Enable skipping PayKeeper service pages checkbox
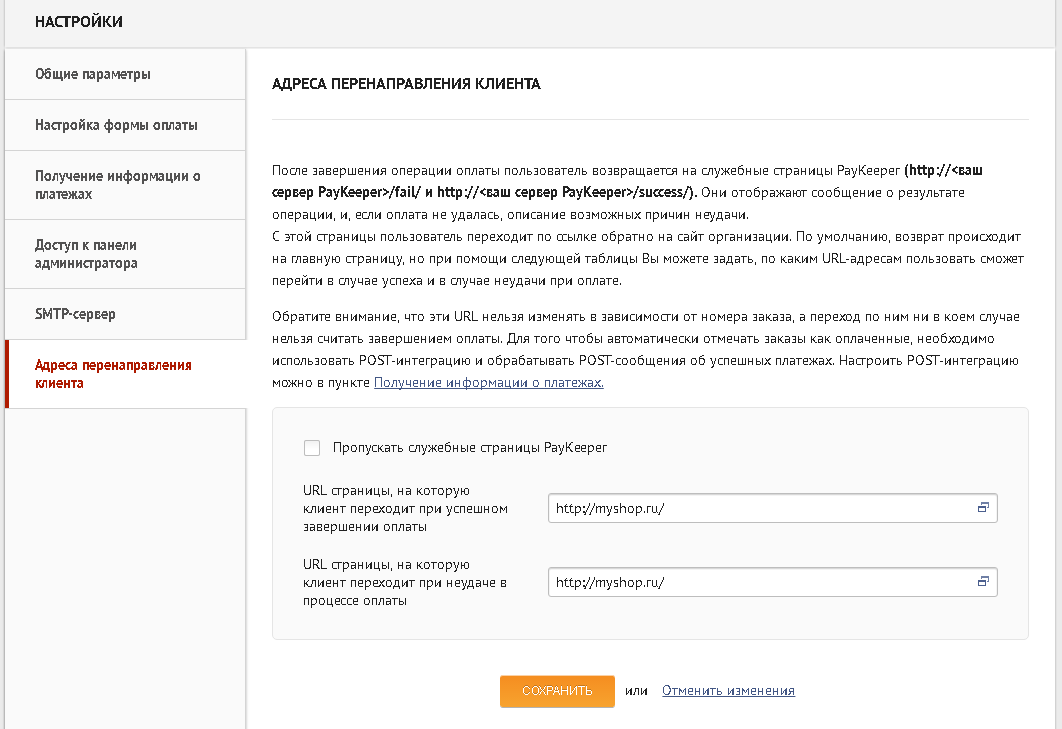Screen dimensions: 1062x729 pos(311,448)
